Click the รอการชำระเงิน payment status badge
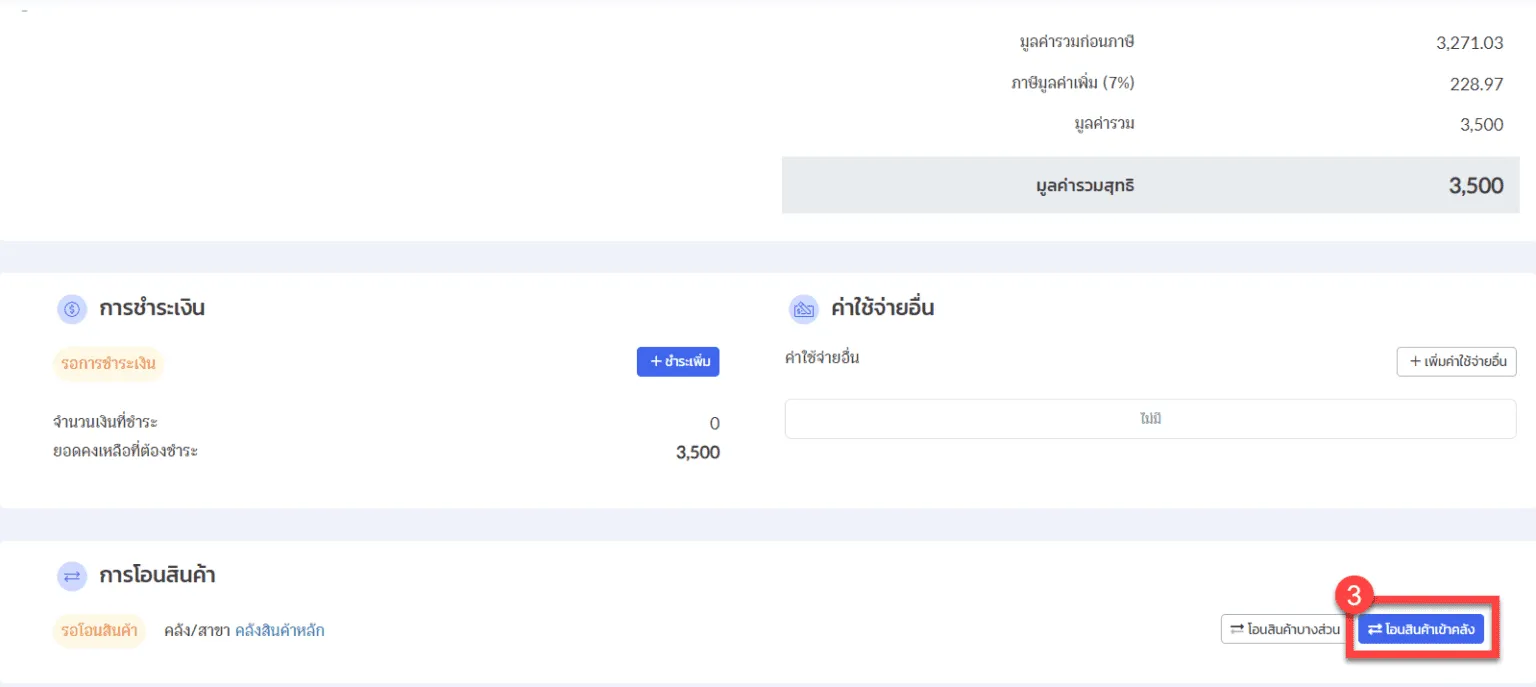Image resolution: width=1536 pixels, height=687 pixels. click(x=108, y=364)
